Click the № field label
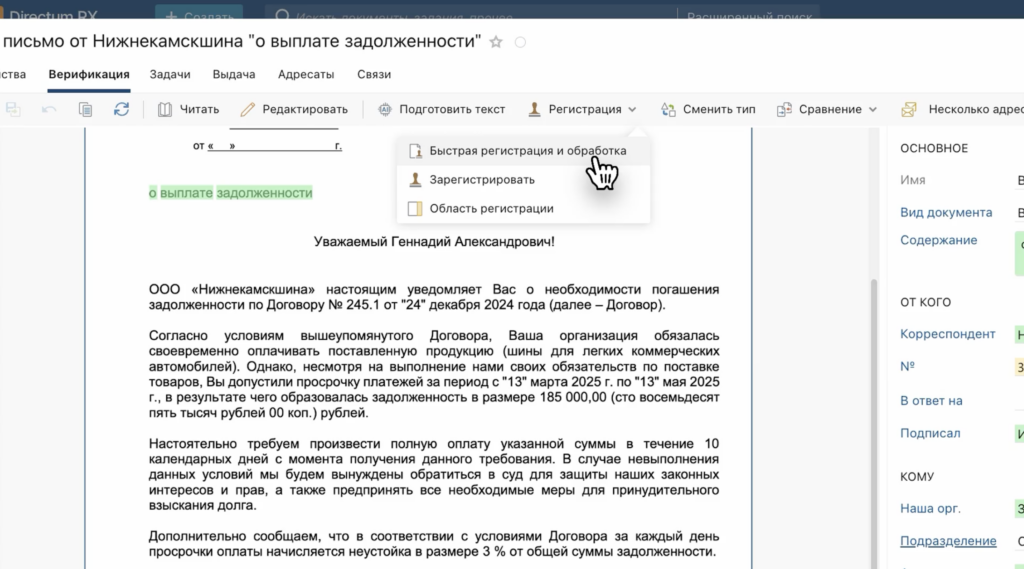 (x=907, y=366)
